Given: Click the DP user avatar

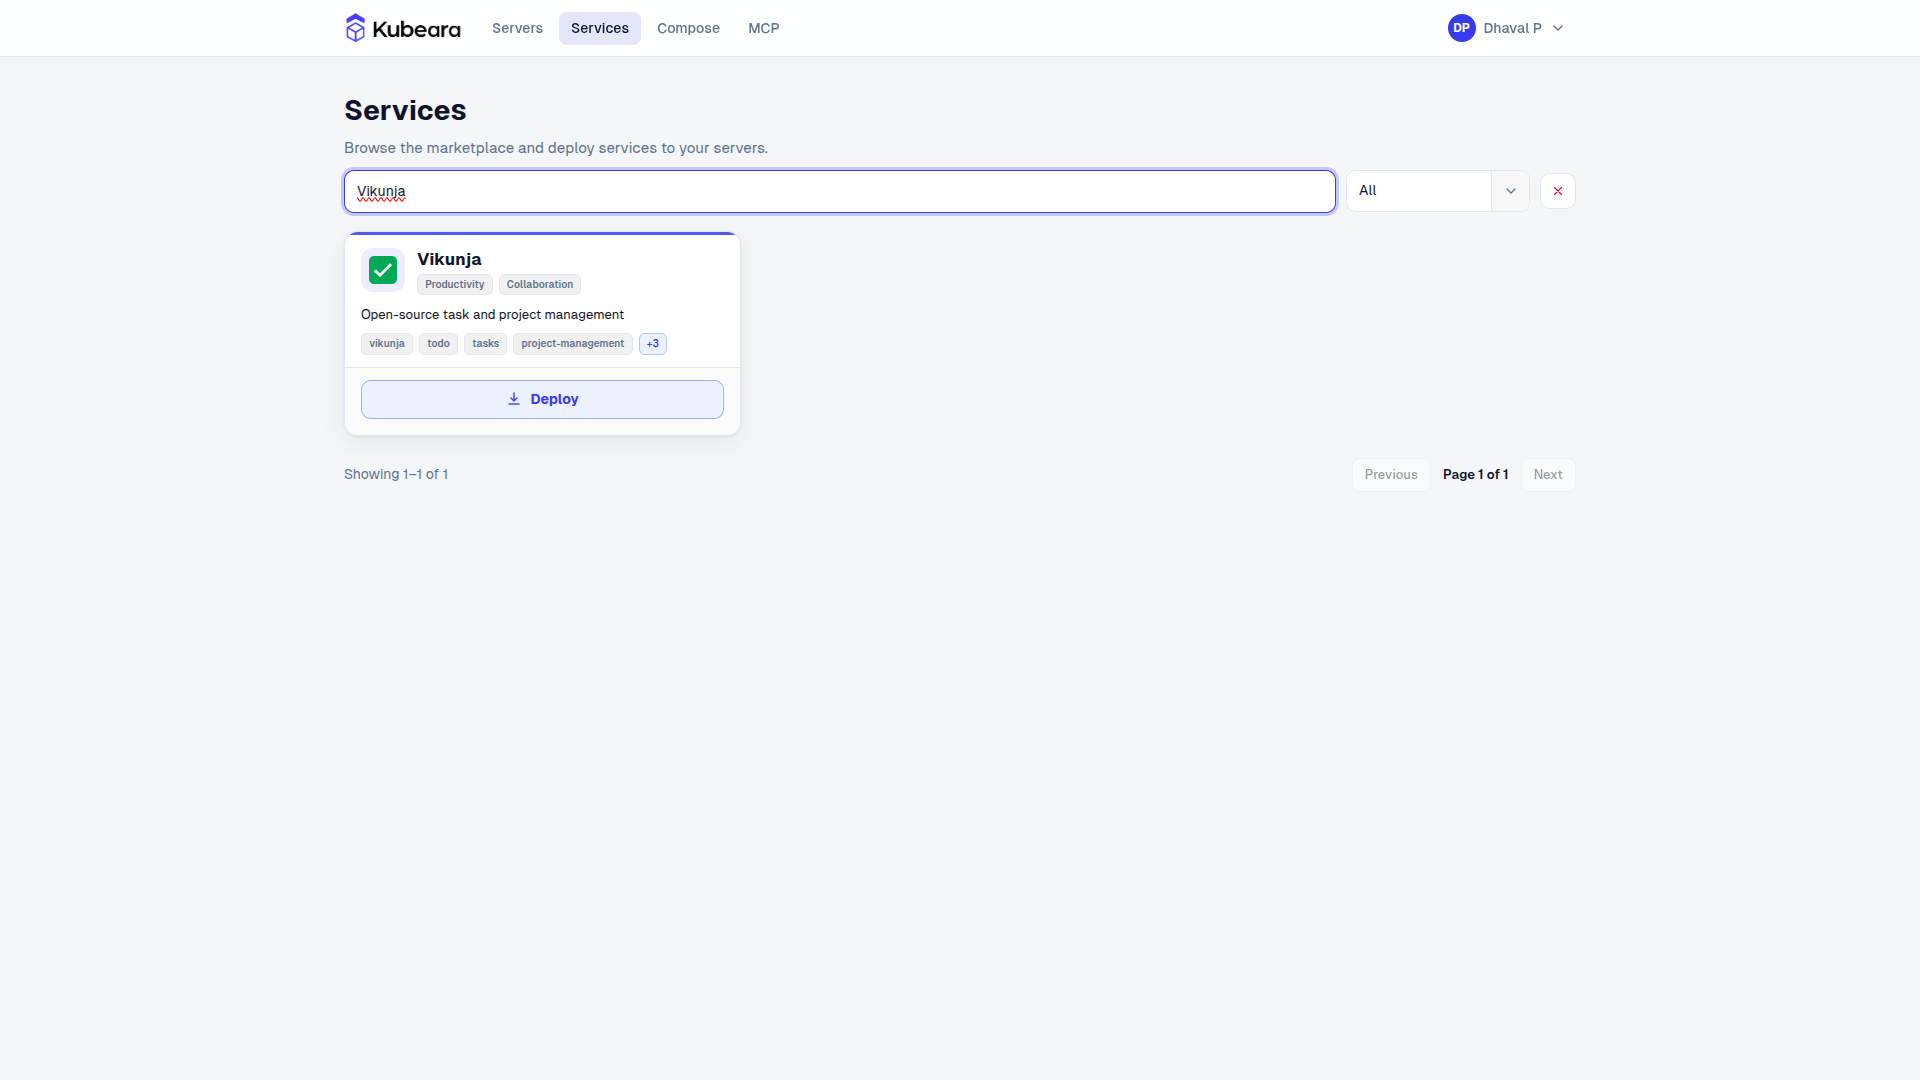Looking at the screenshot, I should pyautogui.click(x=1461, y=28).
